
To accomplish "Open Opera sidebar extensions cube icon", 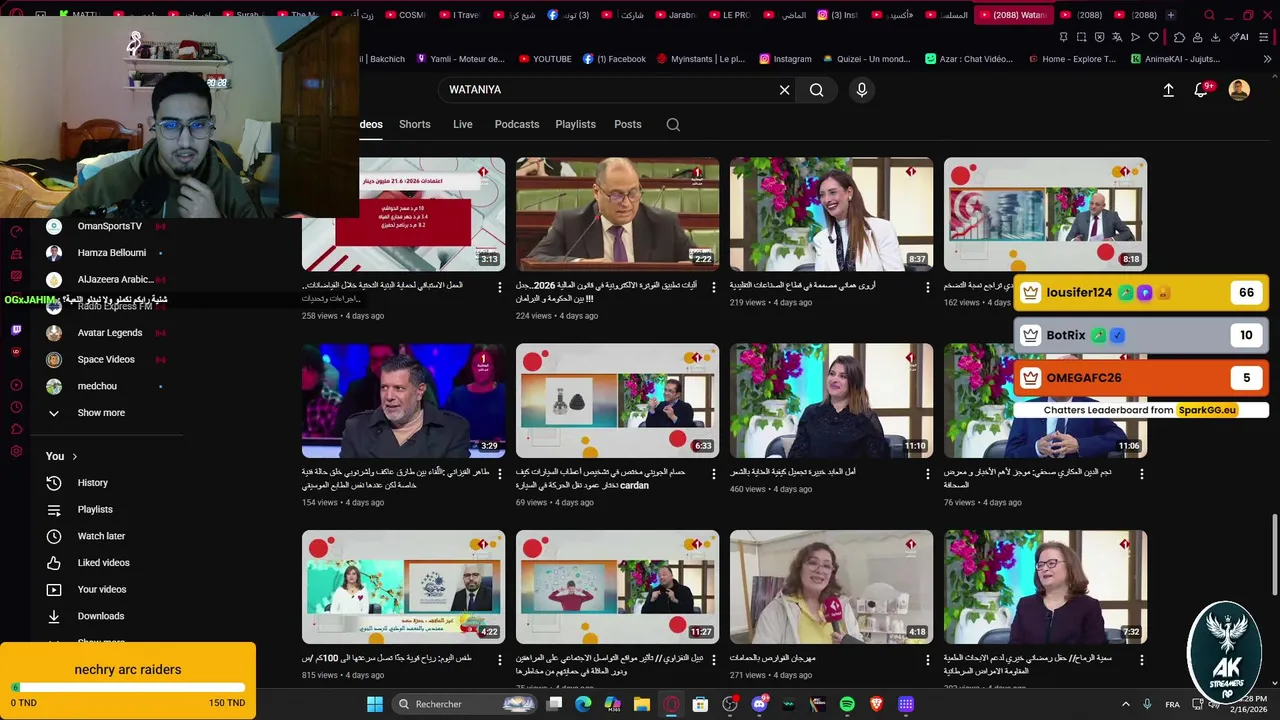I will (16, 429).
